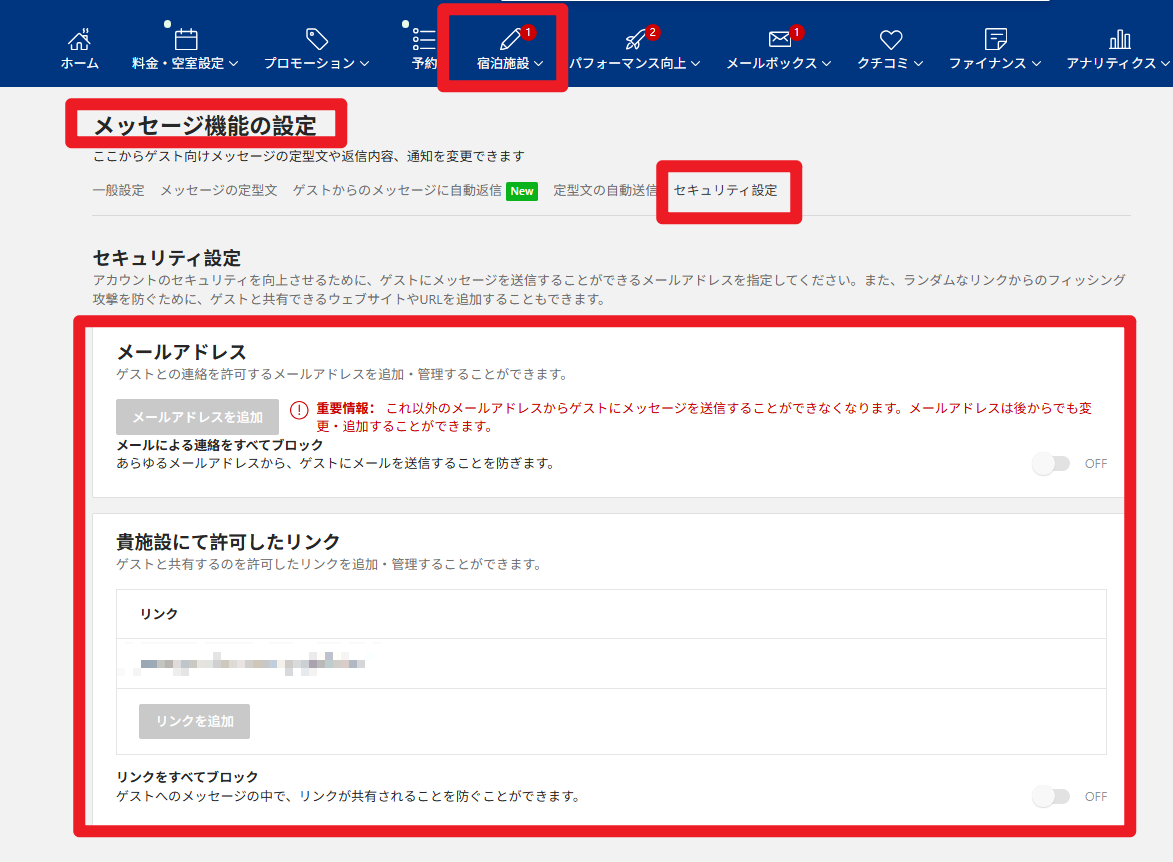Click the list icon for 予約
Viewport: 1173px width, 862px height.
click(424, 39)
